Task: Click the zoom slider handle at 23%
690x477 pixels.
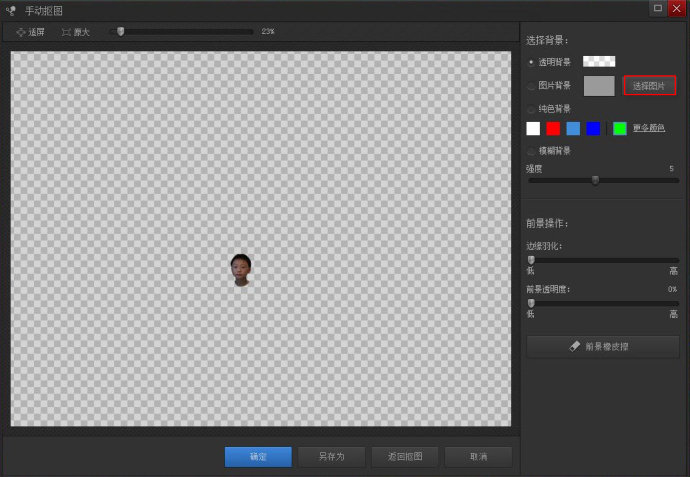Action: click(x=121, y=31)
